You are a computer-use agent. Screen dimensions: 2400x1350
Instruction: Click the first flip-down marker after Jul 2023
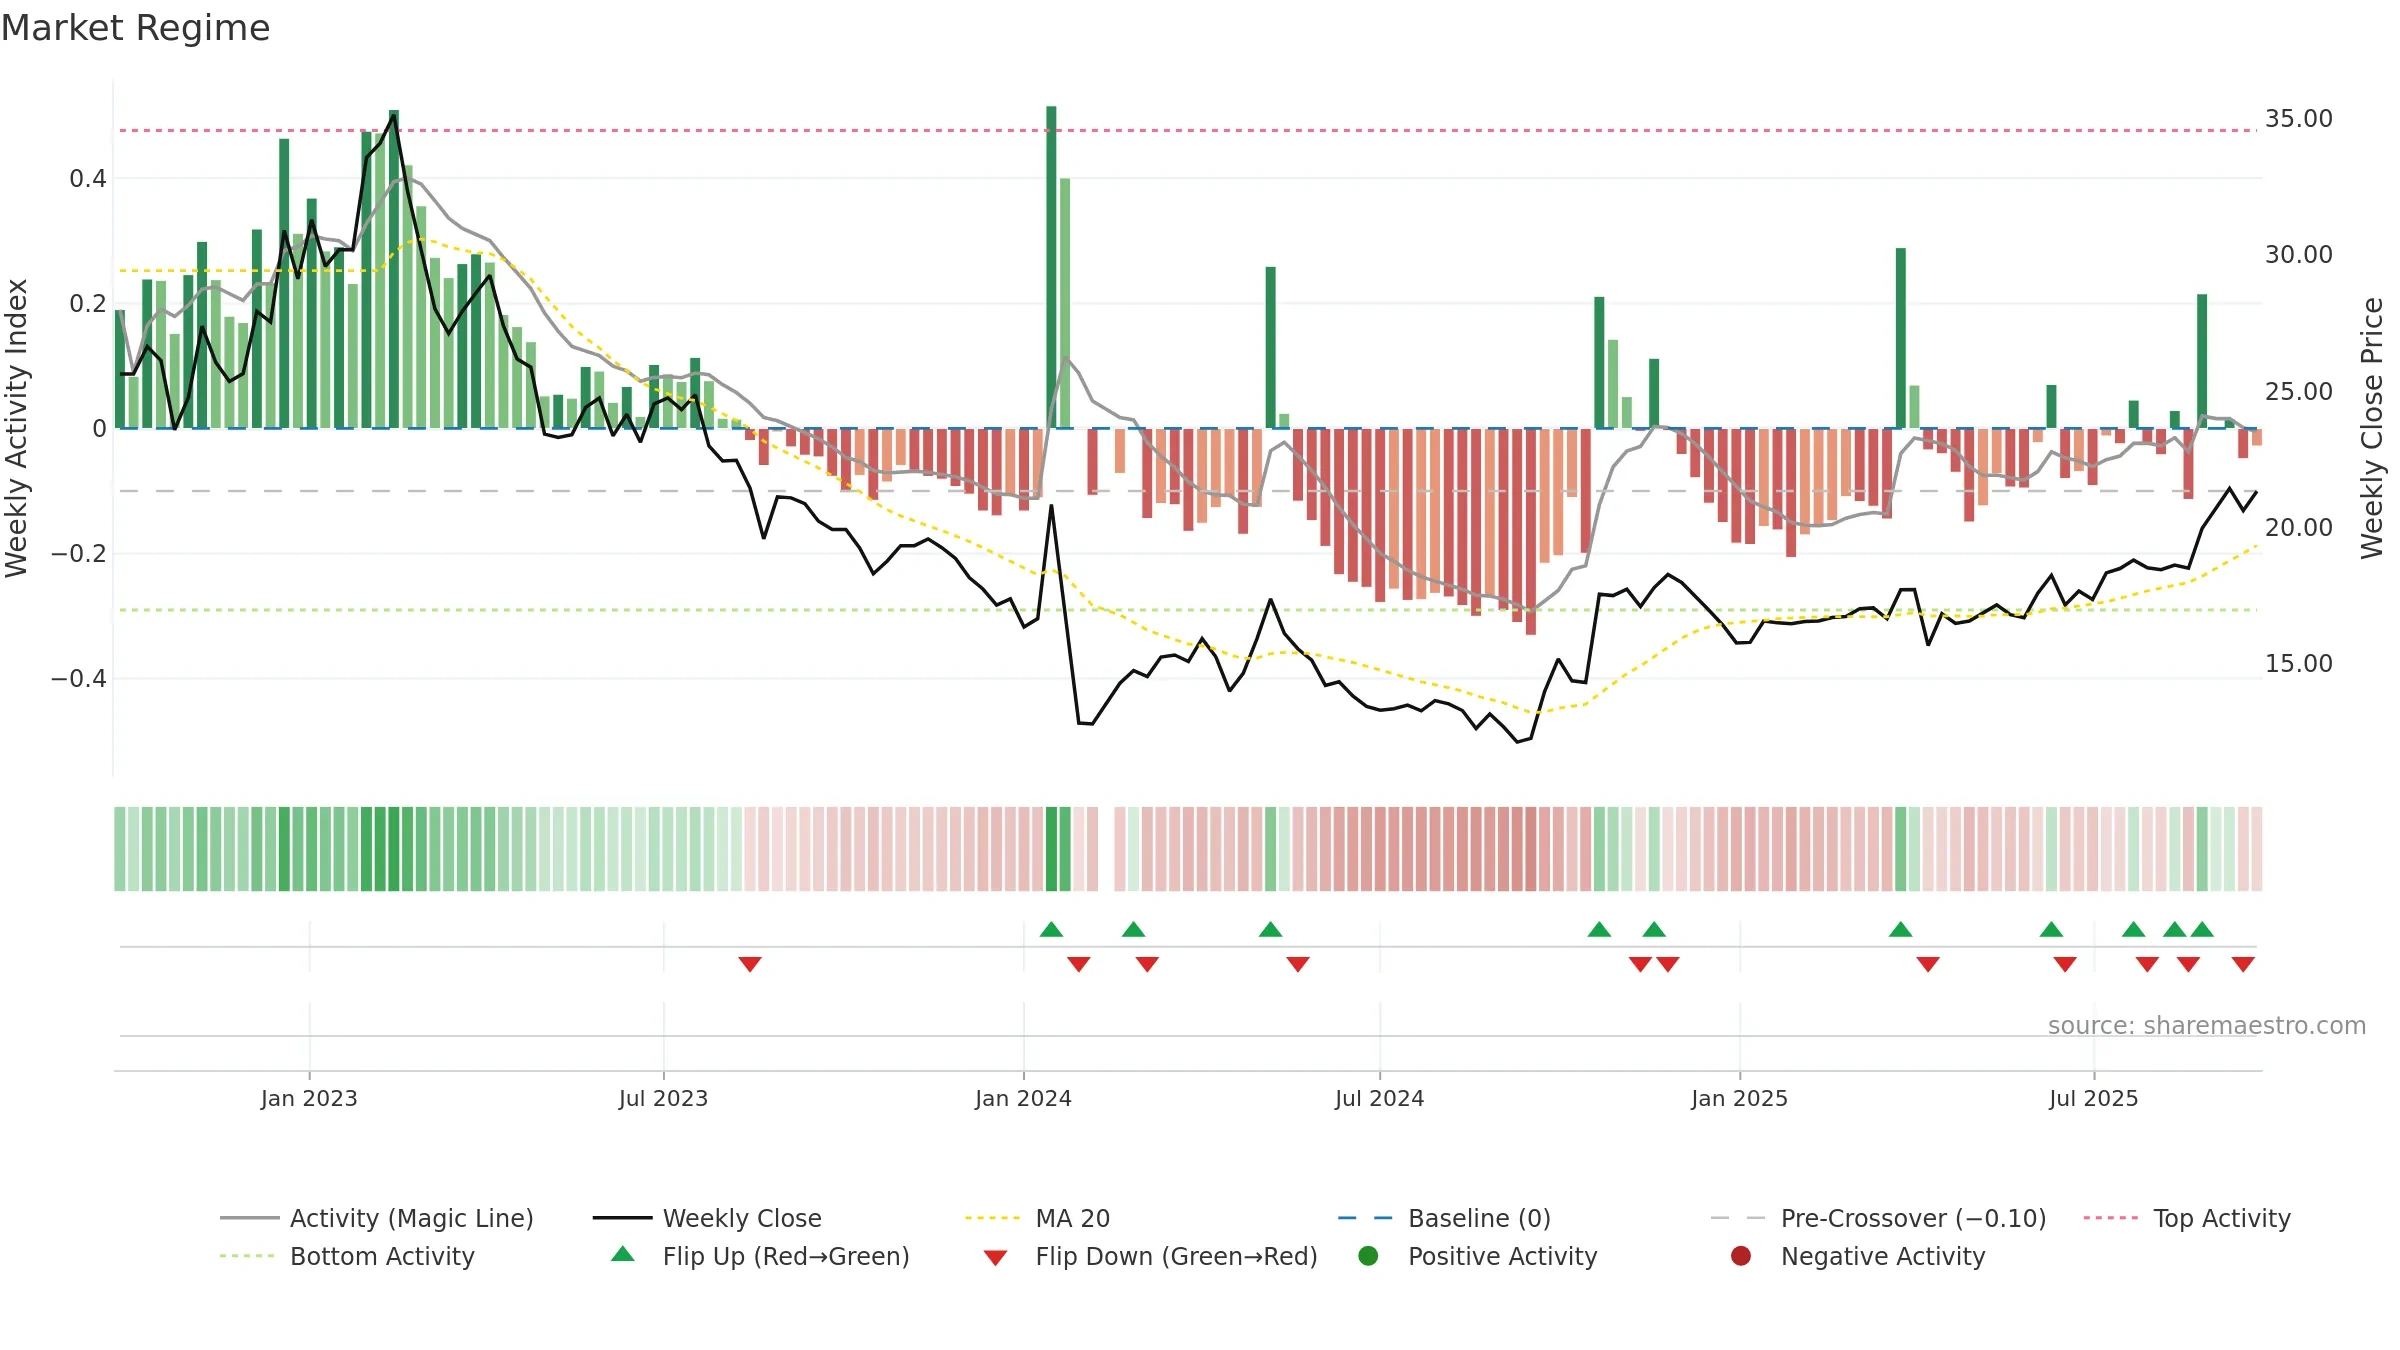tap(750, 964)
